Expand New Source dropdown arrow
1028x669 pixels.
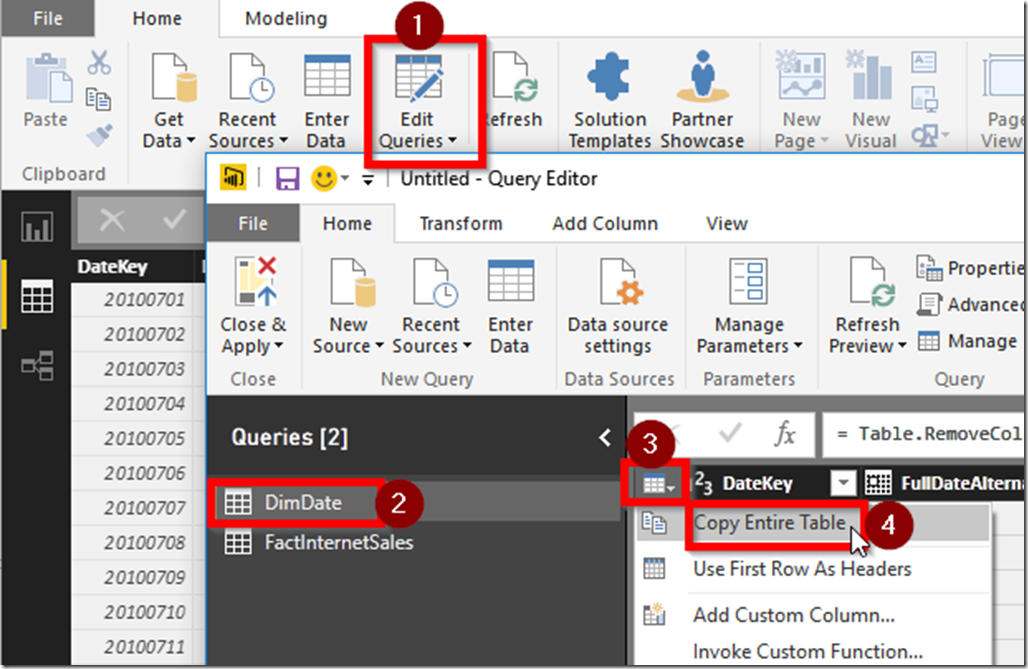pos(378,346)
